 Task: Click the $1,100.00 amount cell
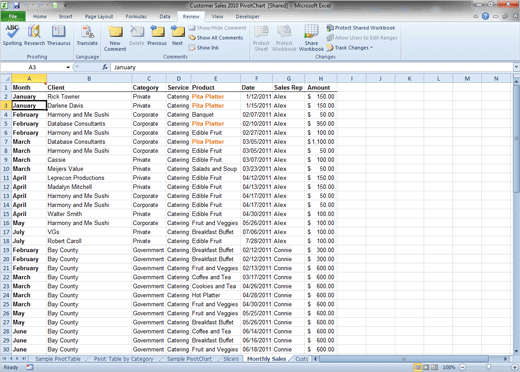click(321, 142)
